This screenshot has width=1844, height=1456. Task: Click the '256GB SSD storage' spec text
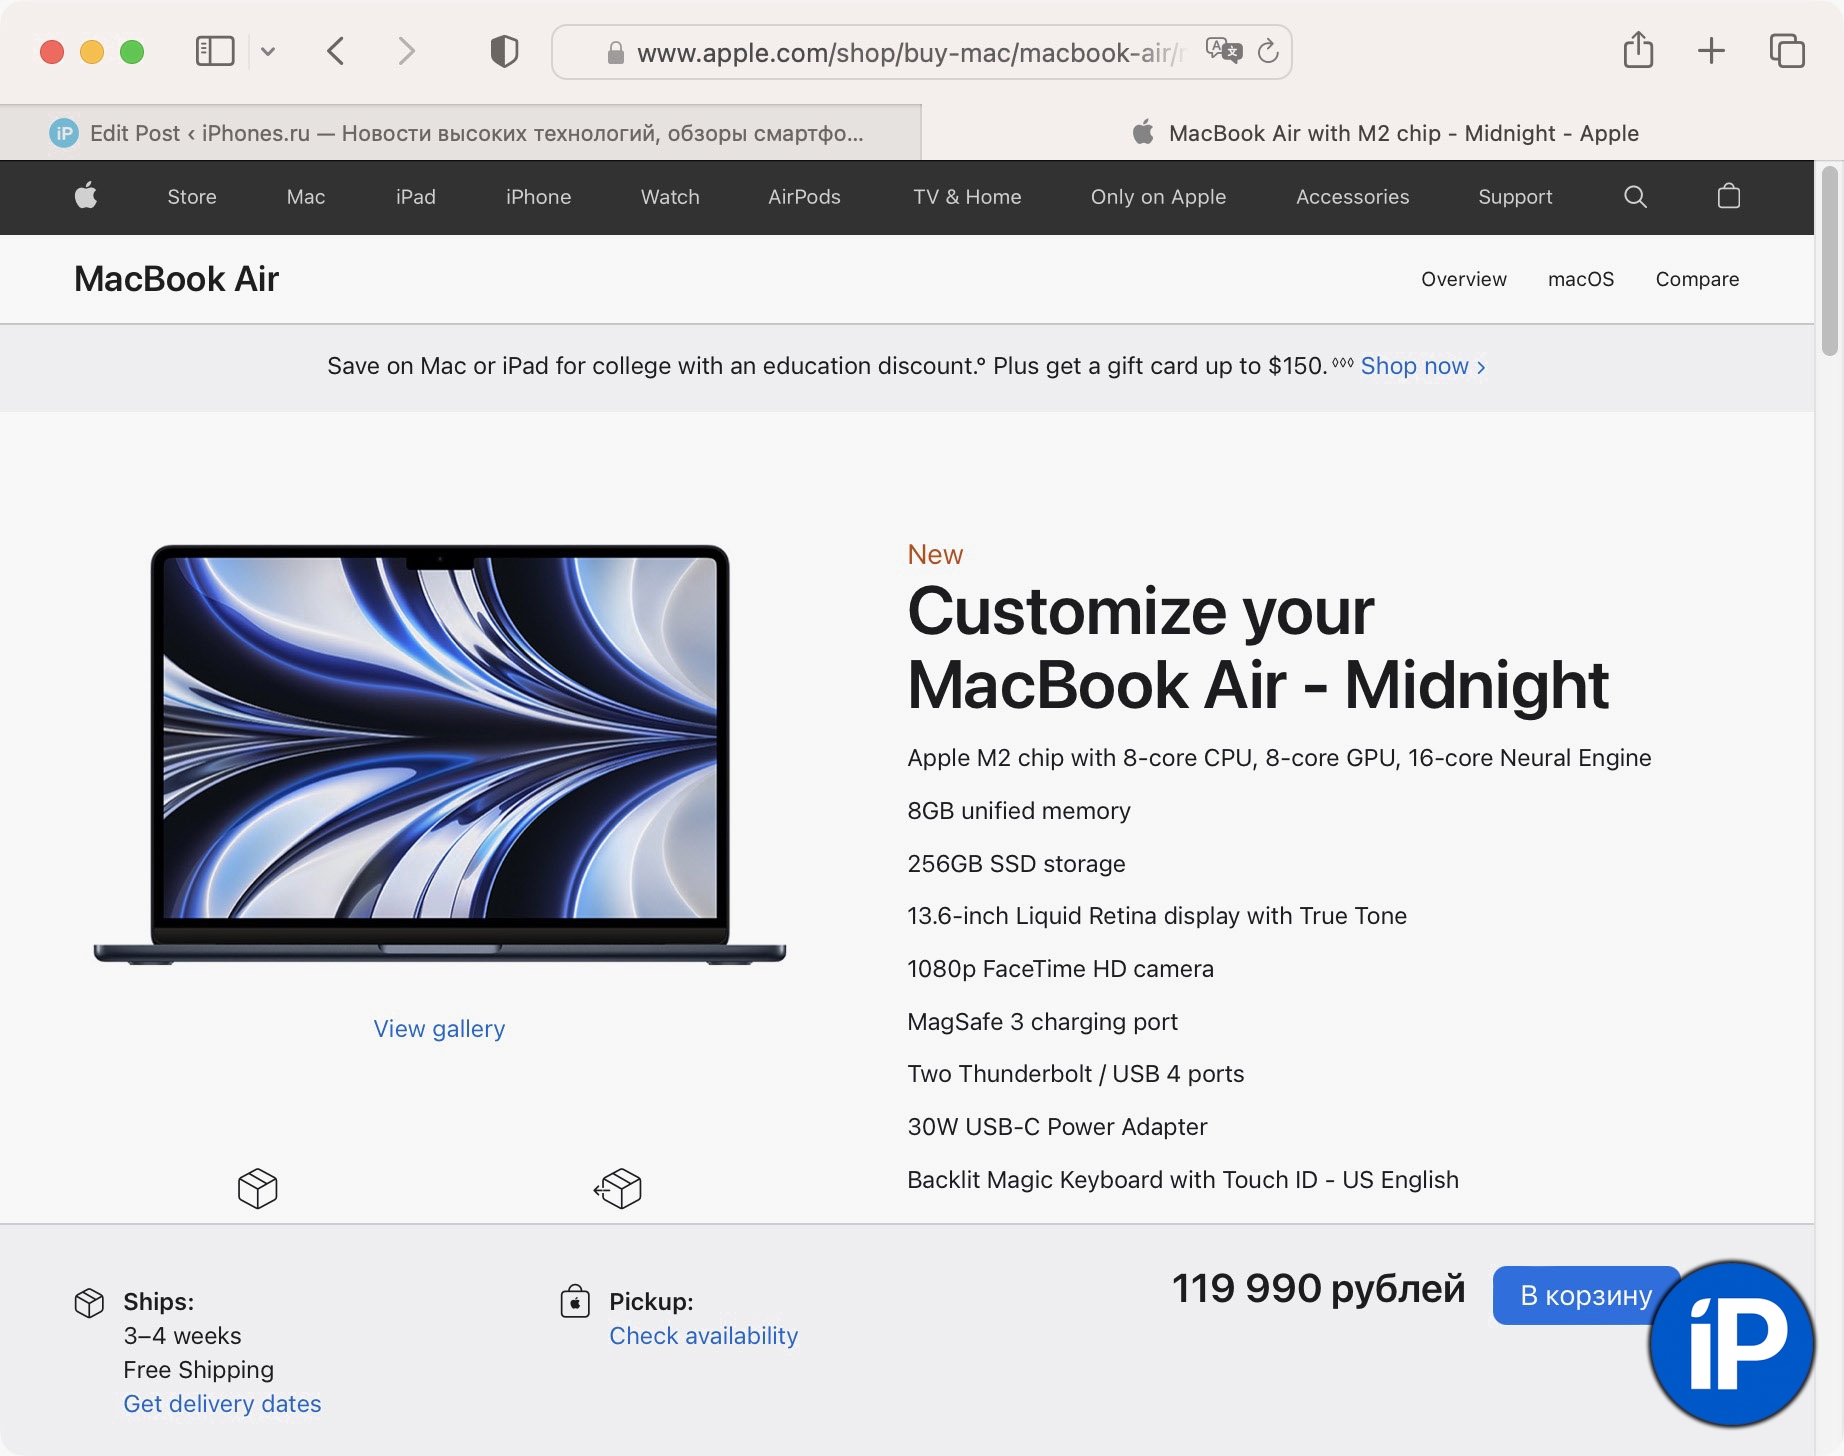coord(1016,864)
